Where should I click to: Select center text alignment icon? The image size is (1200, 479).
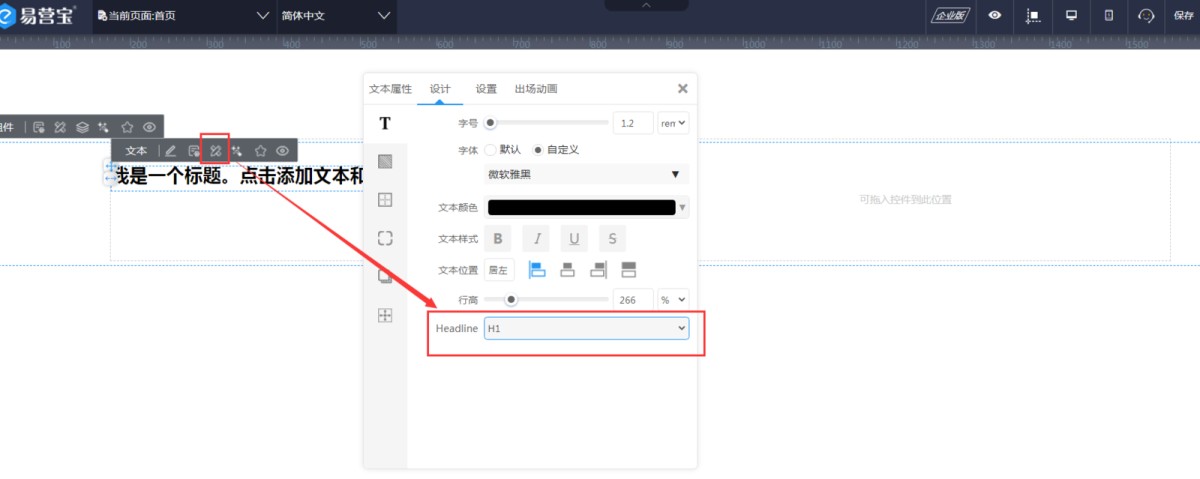(x=567, y=270)
